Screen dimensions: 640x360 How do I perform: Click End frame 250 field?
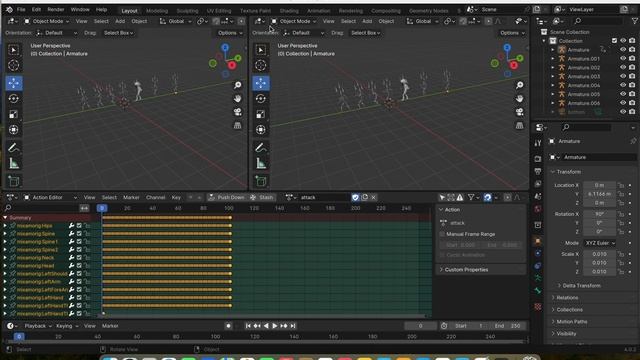508,326
